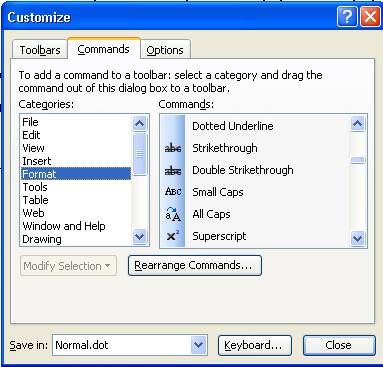Click the Commands list down arrow

358,238
